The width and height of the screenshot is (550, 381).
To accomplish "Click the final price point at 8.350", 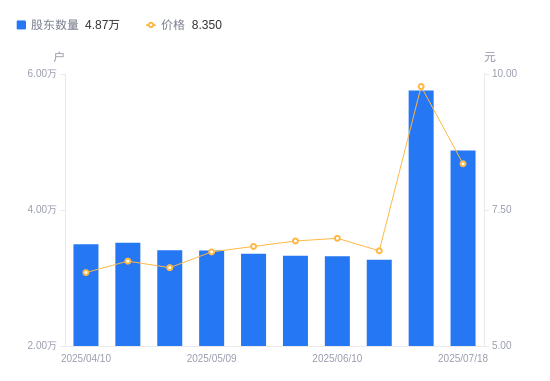I will coord(463,164).
